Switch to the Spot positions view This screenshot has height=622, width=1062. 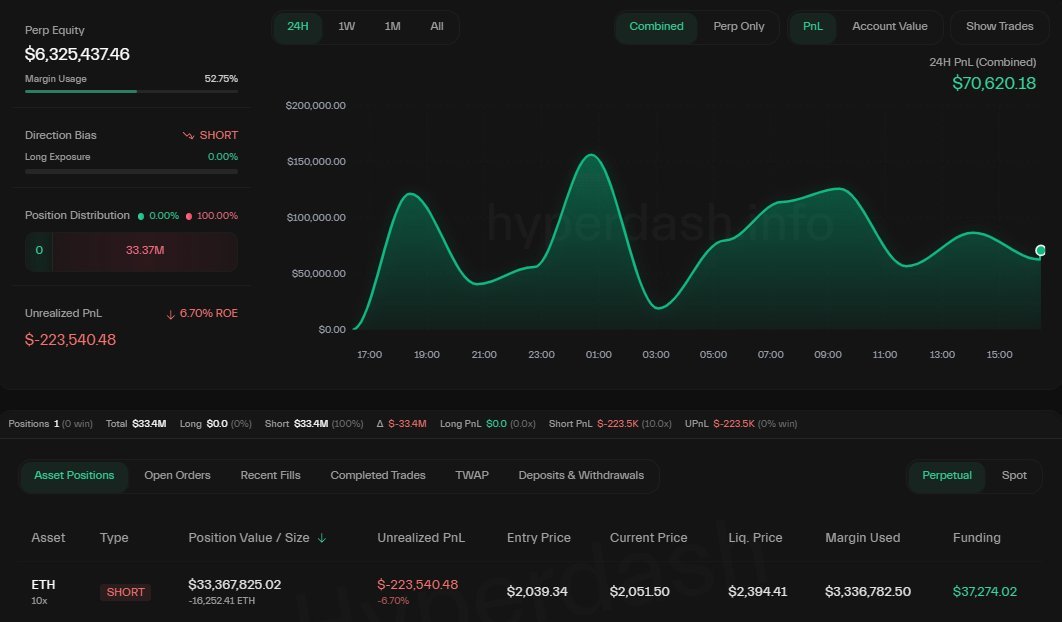1014,475
